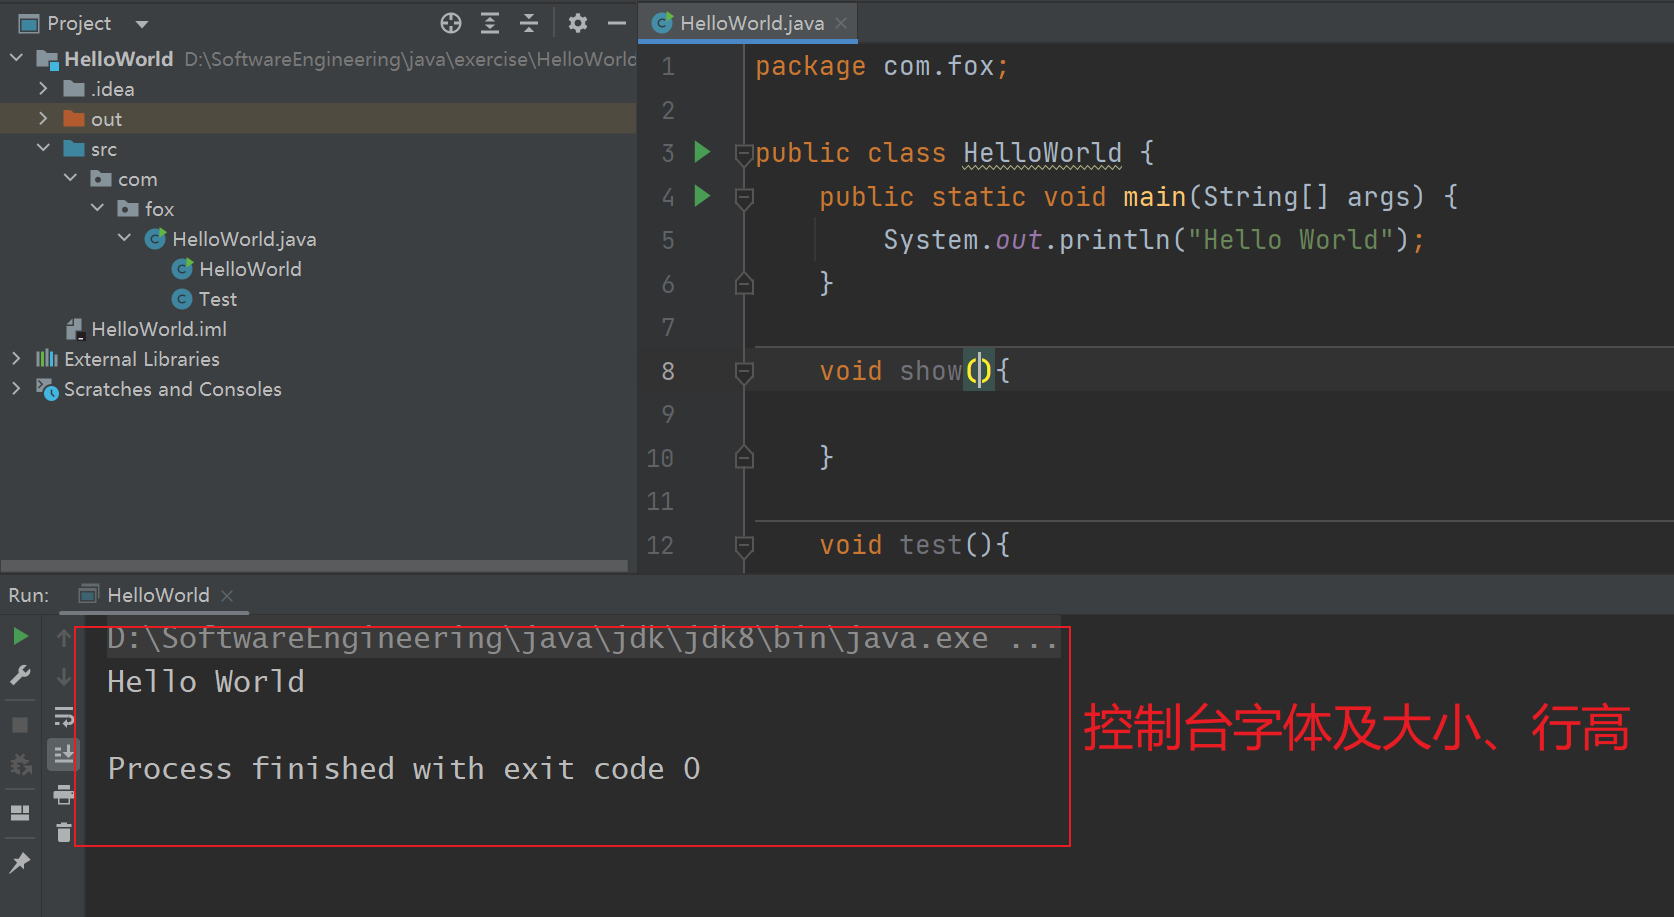The height and width of the screenshot is (917, 1674).
Task: Toggle Scroll to End in console
Action: [64, 754]
